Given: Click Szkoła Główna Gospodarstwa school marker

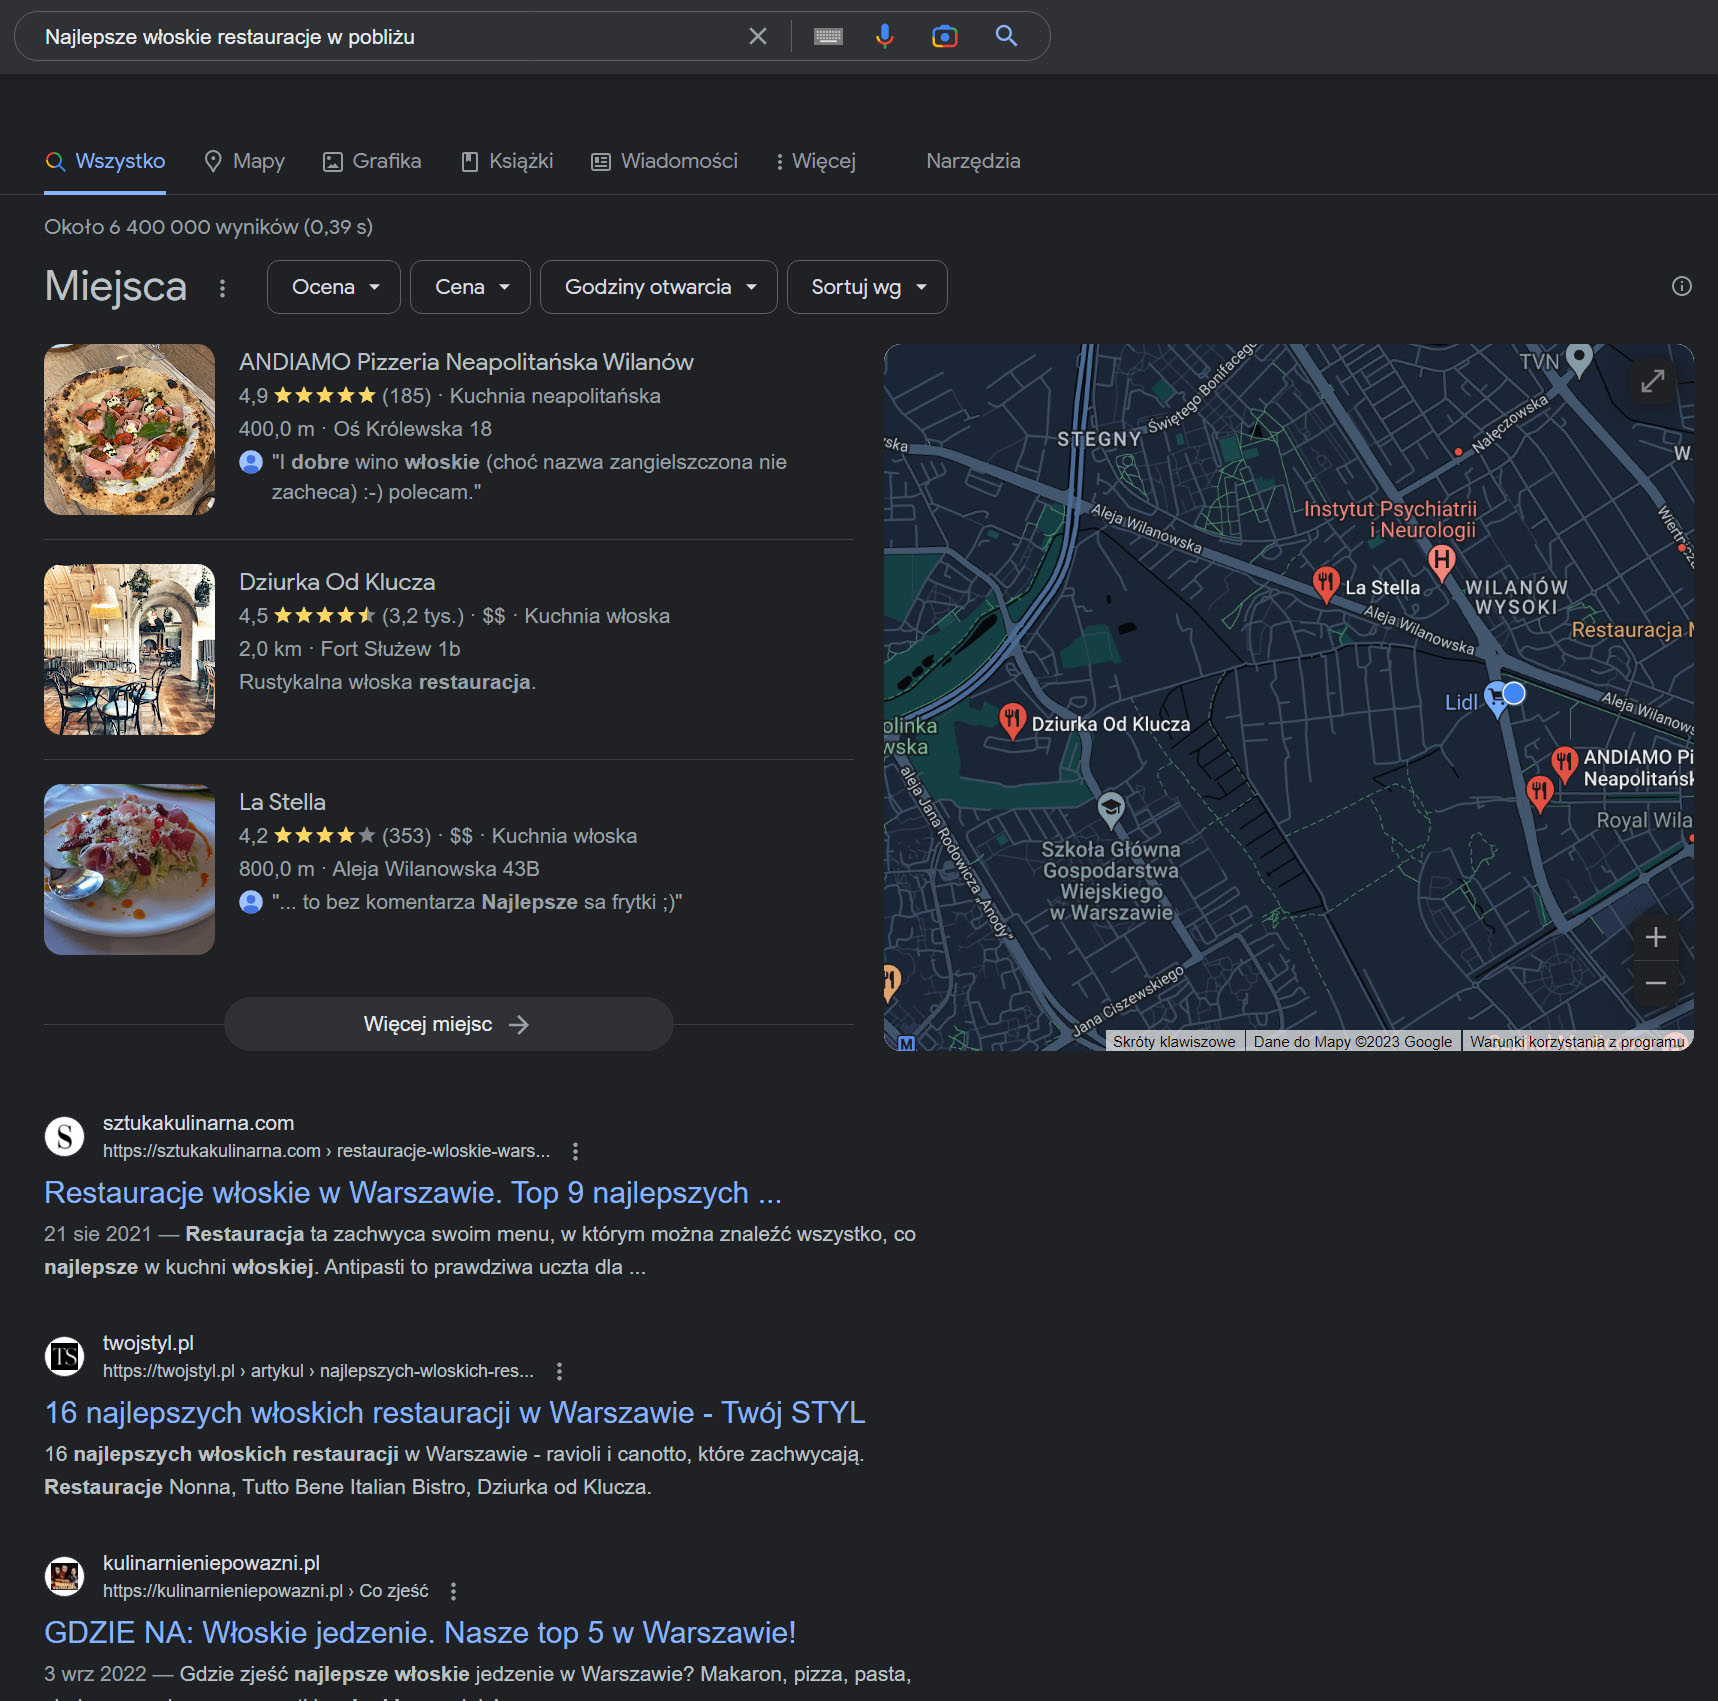Looking at the screenshot, I should pos(1110,809).
